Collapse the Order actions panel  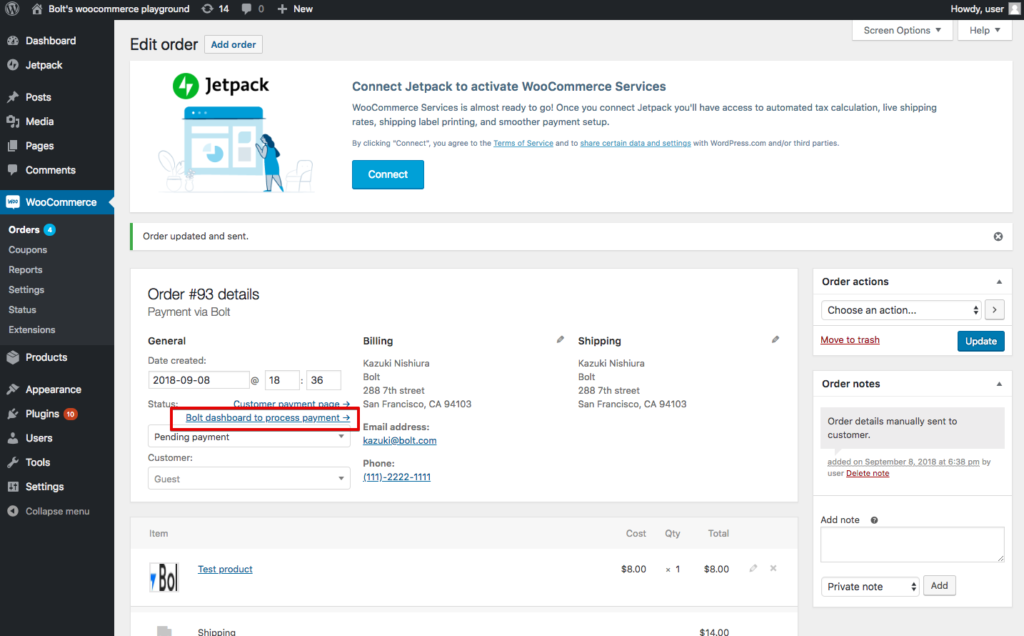[x=996, y=281]
